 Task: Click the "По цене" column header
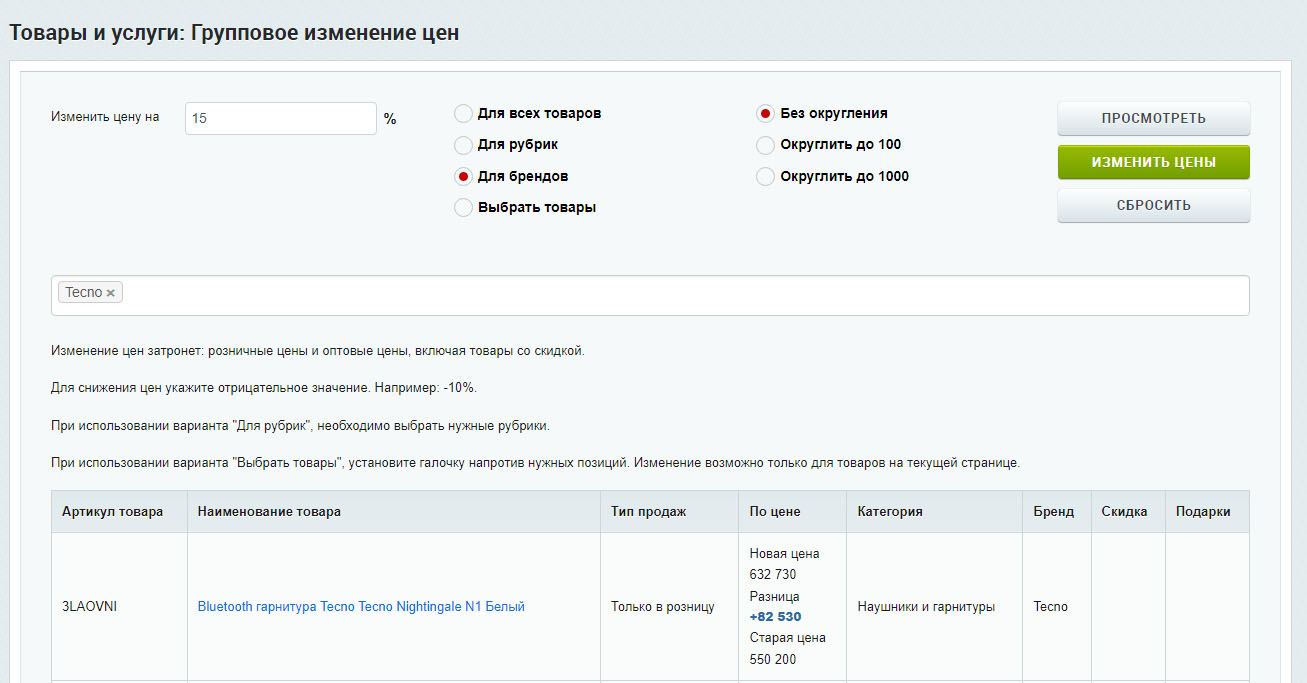(775, 512)
